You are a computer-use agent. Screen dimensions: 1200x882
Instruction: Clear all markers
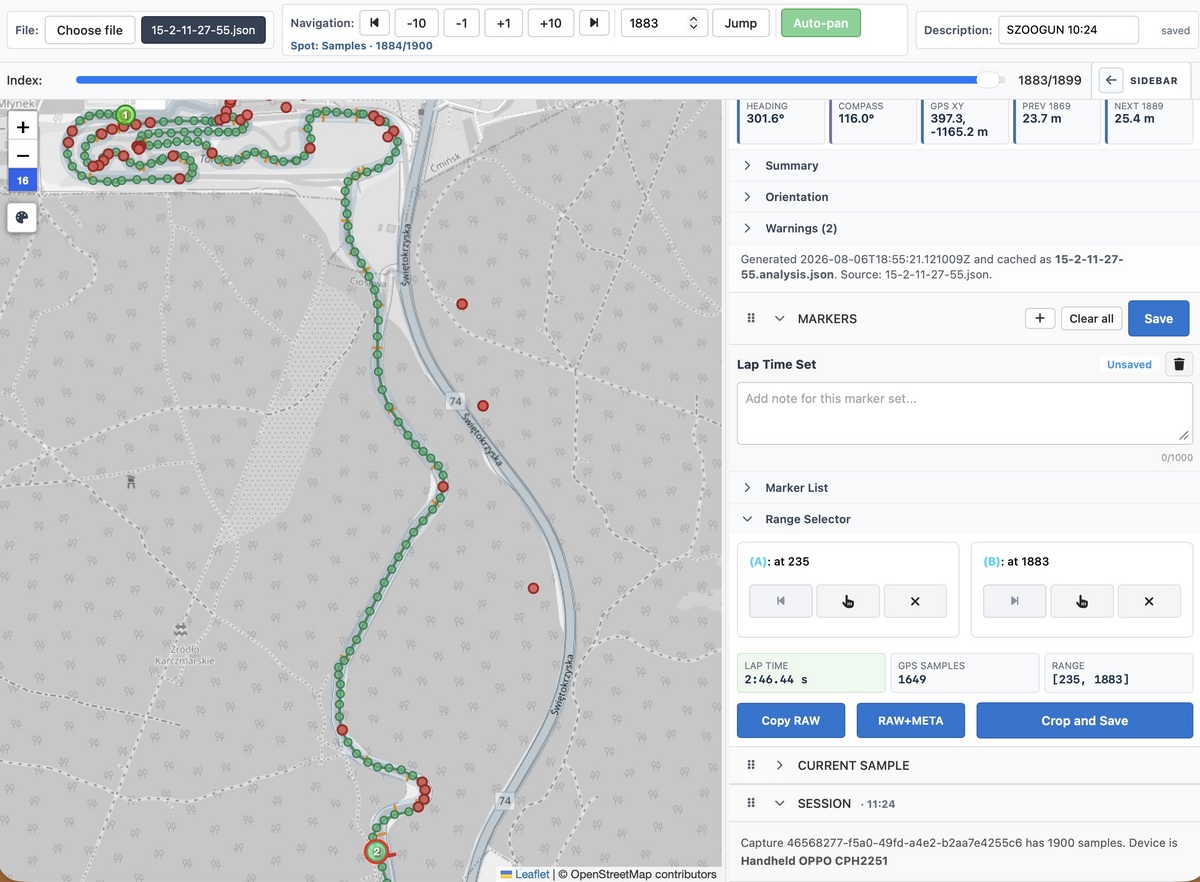[x=1091, y=318]
